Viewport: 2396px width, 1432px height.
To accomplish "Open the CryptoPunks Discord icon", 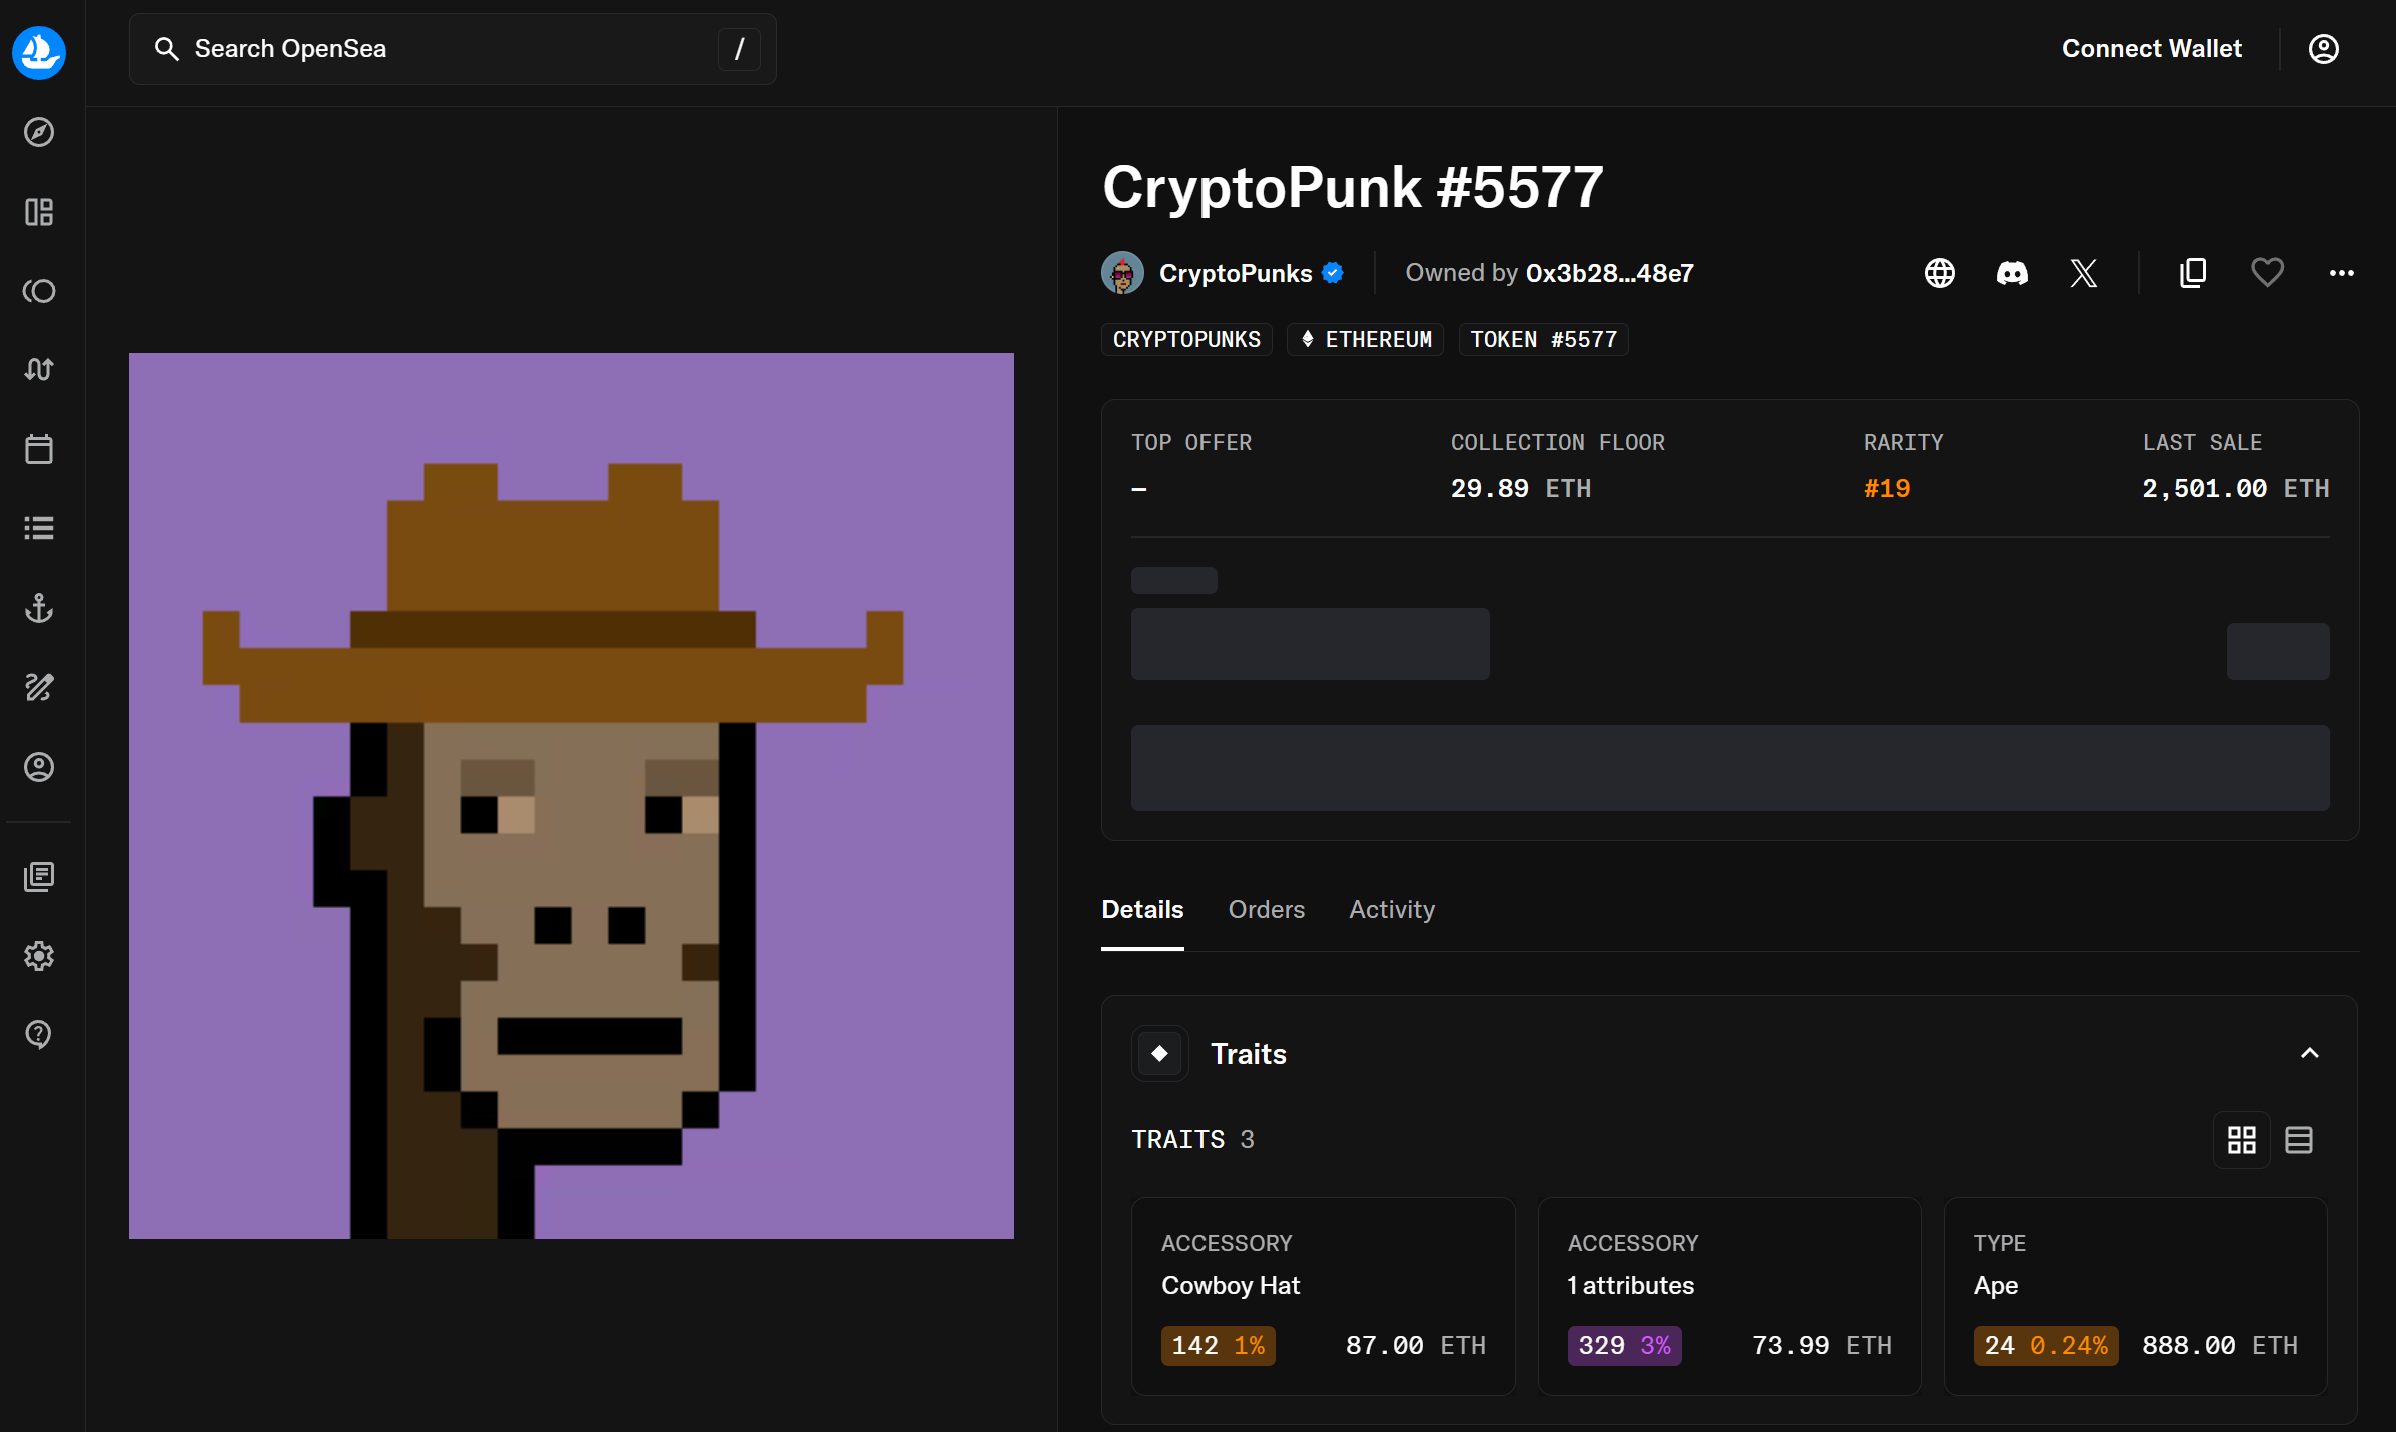I will [x=2012, y=273].
